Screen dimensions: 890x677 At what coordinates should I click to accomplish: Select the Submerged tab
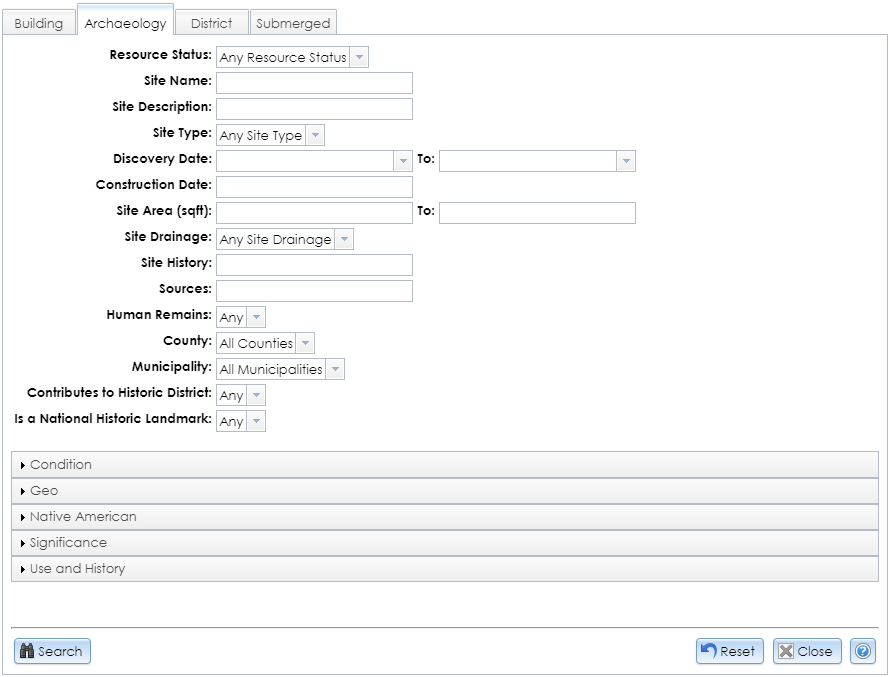pos(293,21)
